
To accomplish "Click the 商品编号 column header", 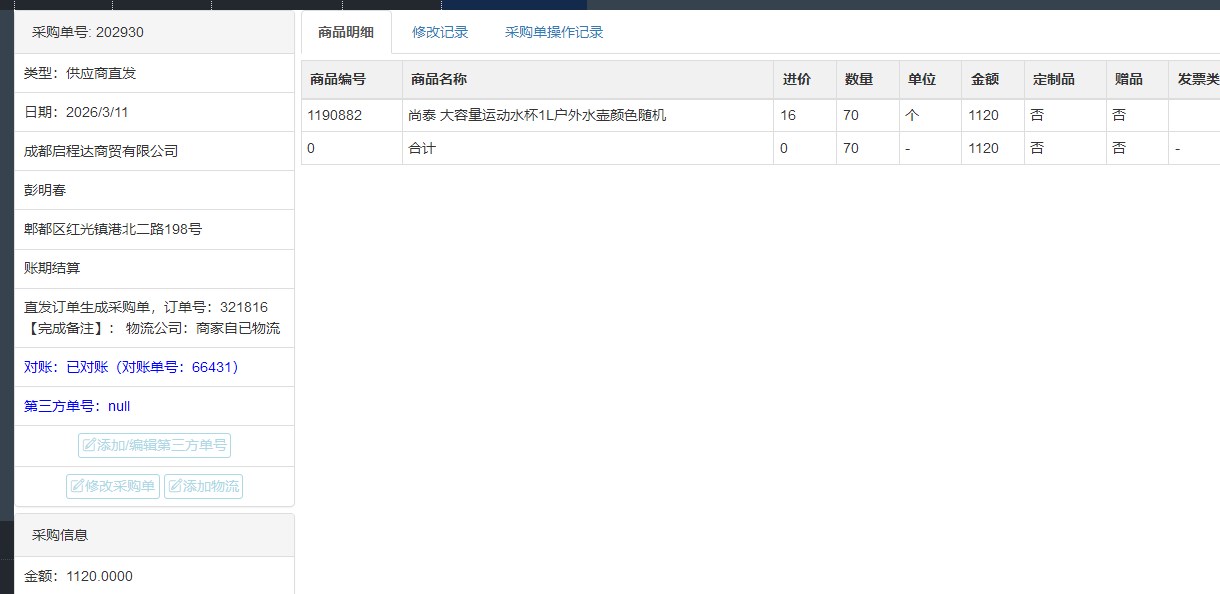I will click(x=338, y=79).
